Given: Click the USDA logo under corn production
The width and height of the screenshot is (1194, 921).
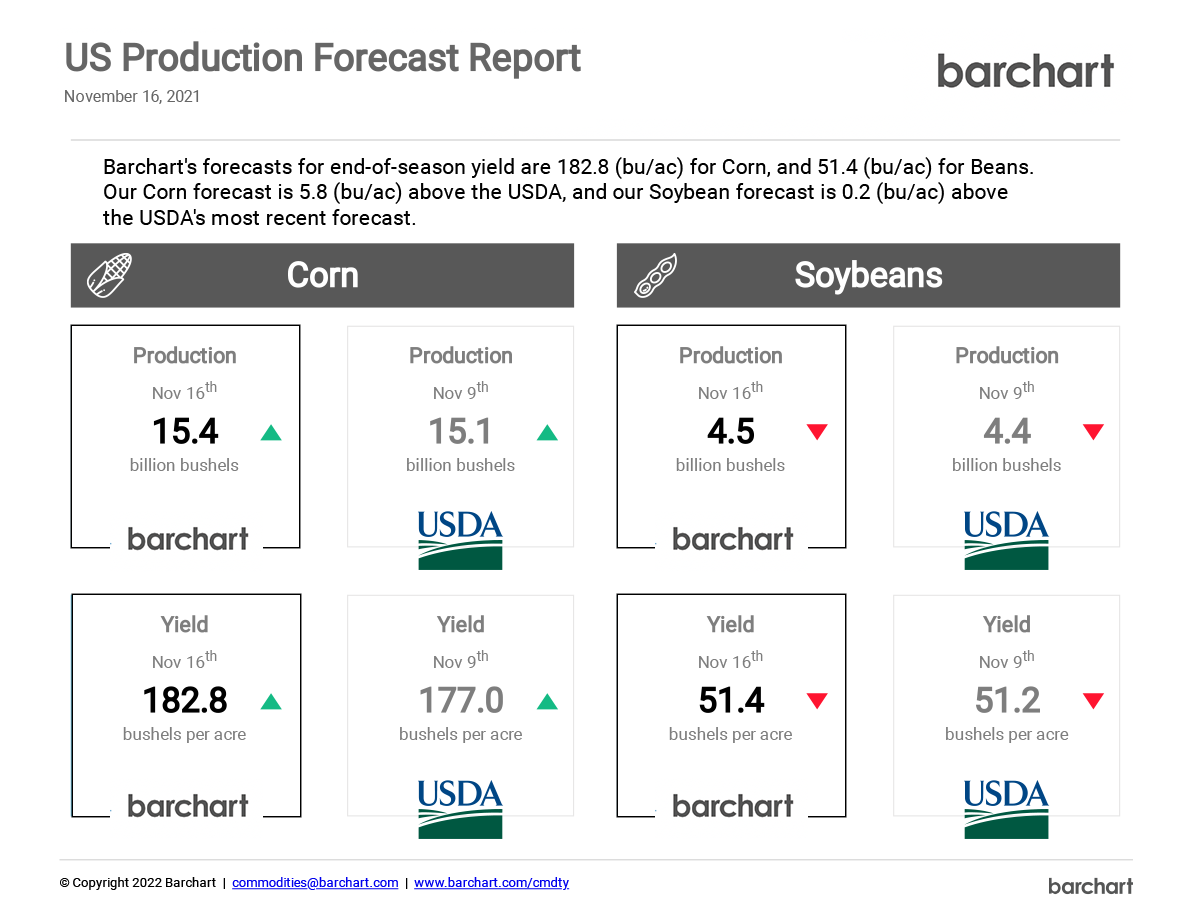Looking at the screenshot, I should point(460,540).
